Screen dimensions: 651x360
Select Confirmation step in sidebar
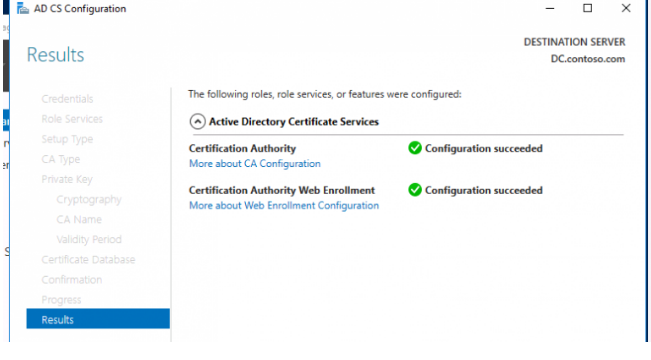tap(71, 280)
